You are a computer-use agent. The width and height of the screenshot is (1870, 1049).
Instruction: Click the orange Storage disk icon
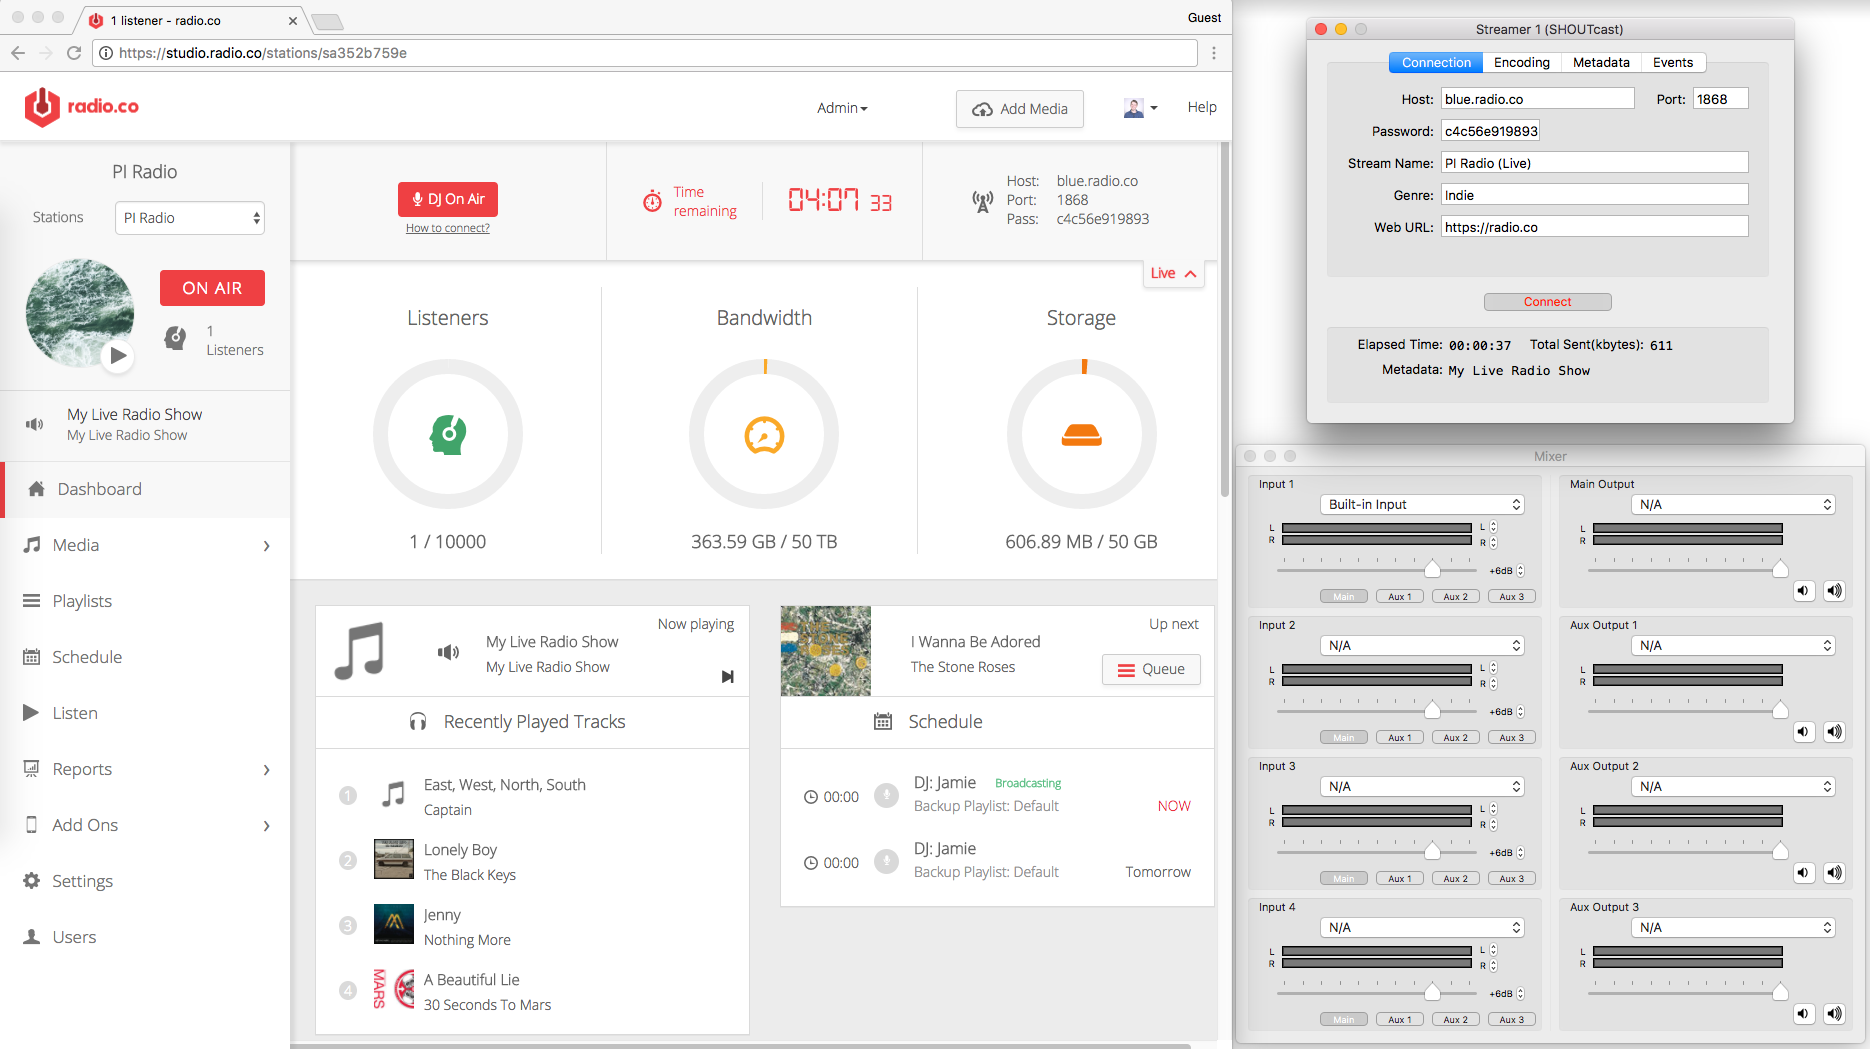[x=1081, y=435]
